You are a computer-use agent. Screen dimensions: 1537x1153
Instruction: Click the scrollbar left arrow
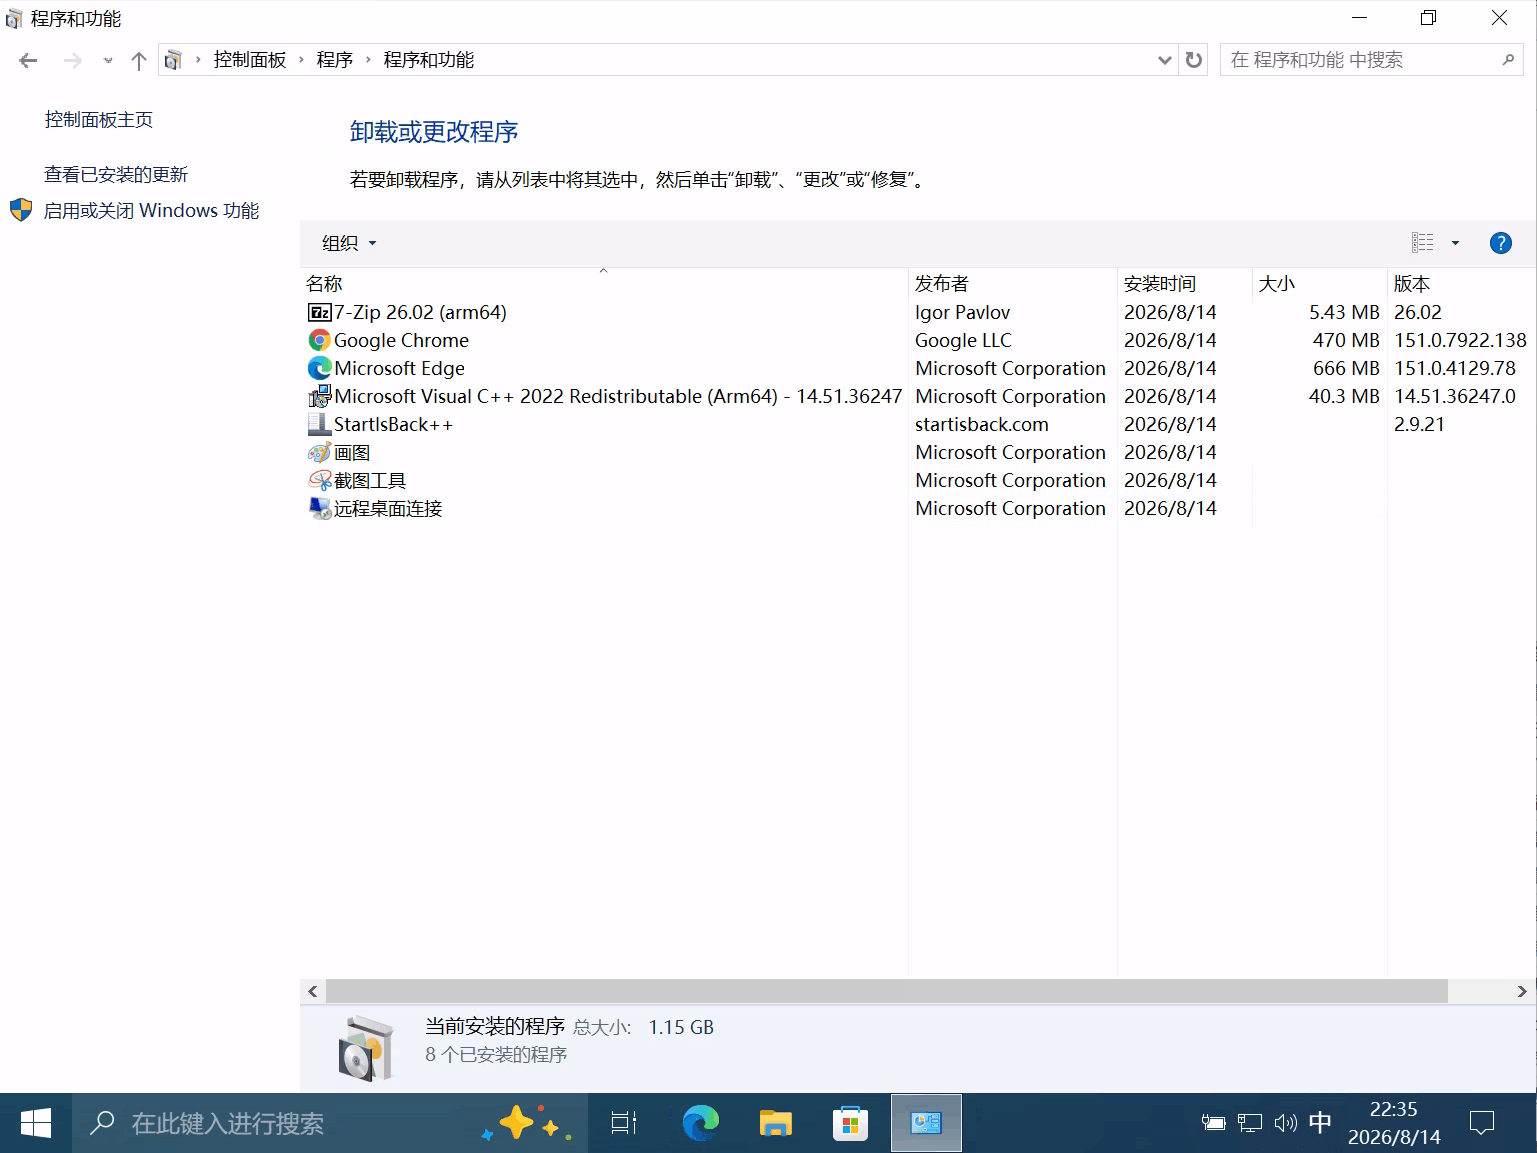(313, 991)
